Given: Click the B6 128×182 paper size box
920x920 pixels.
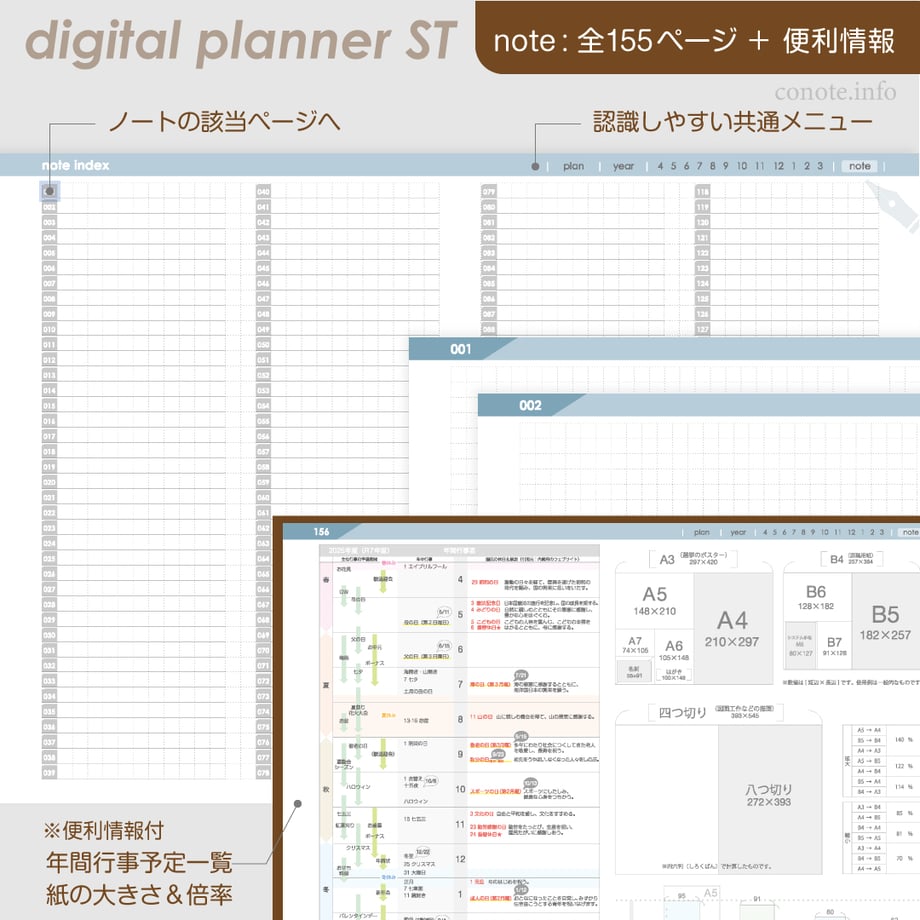Looking at the screenshot, I should coord(816,597).
